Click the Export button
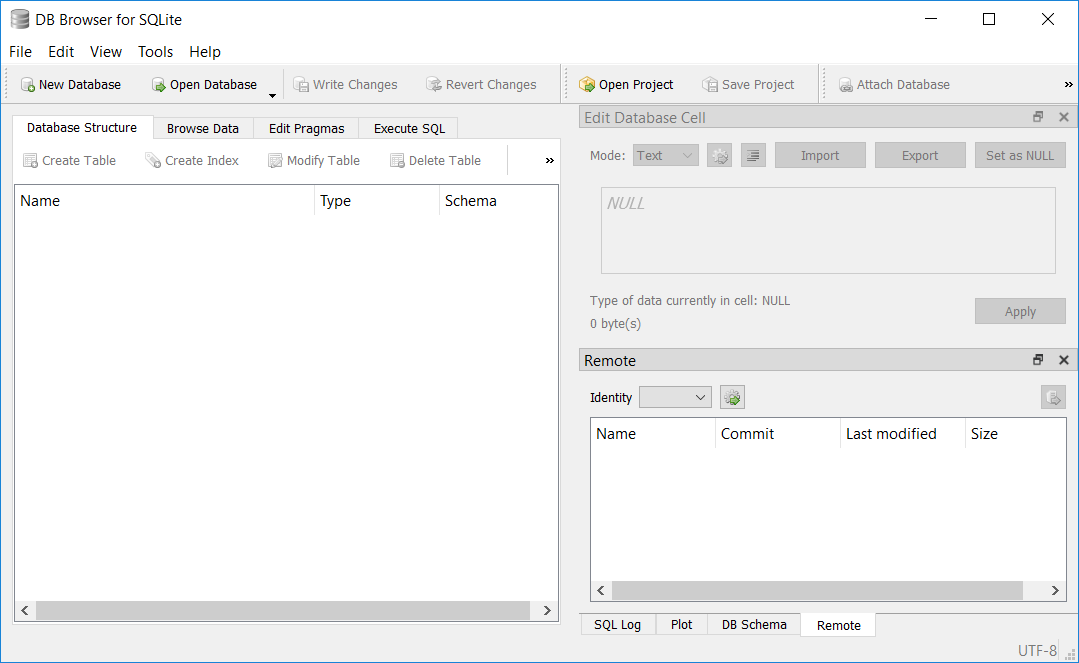The width and height of the screenshot is (1079, 663). click(x=920, y=156)
